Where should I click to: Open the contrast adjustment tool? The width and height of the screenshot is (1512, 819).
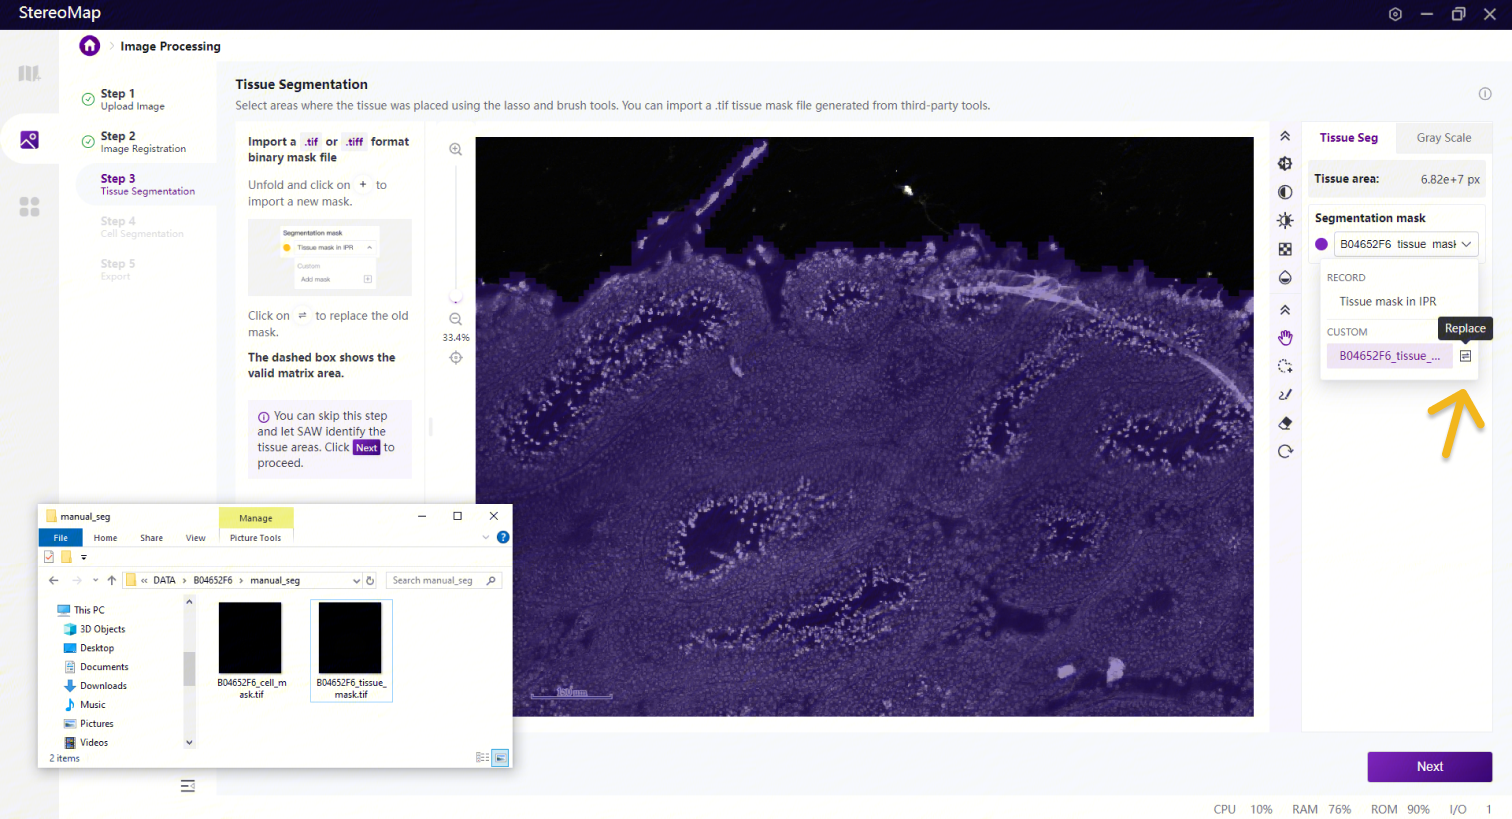(1285, 192)
